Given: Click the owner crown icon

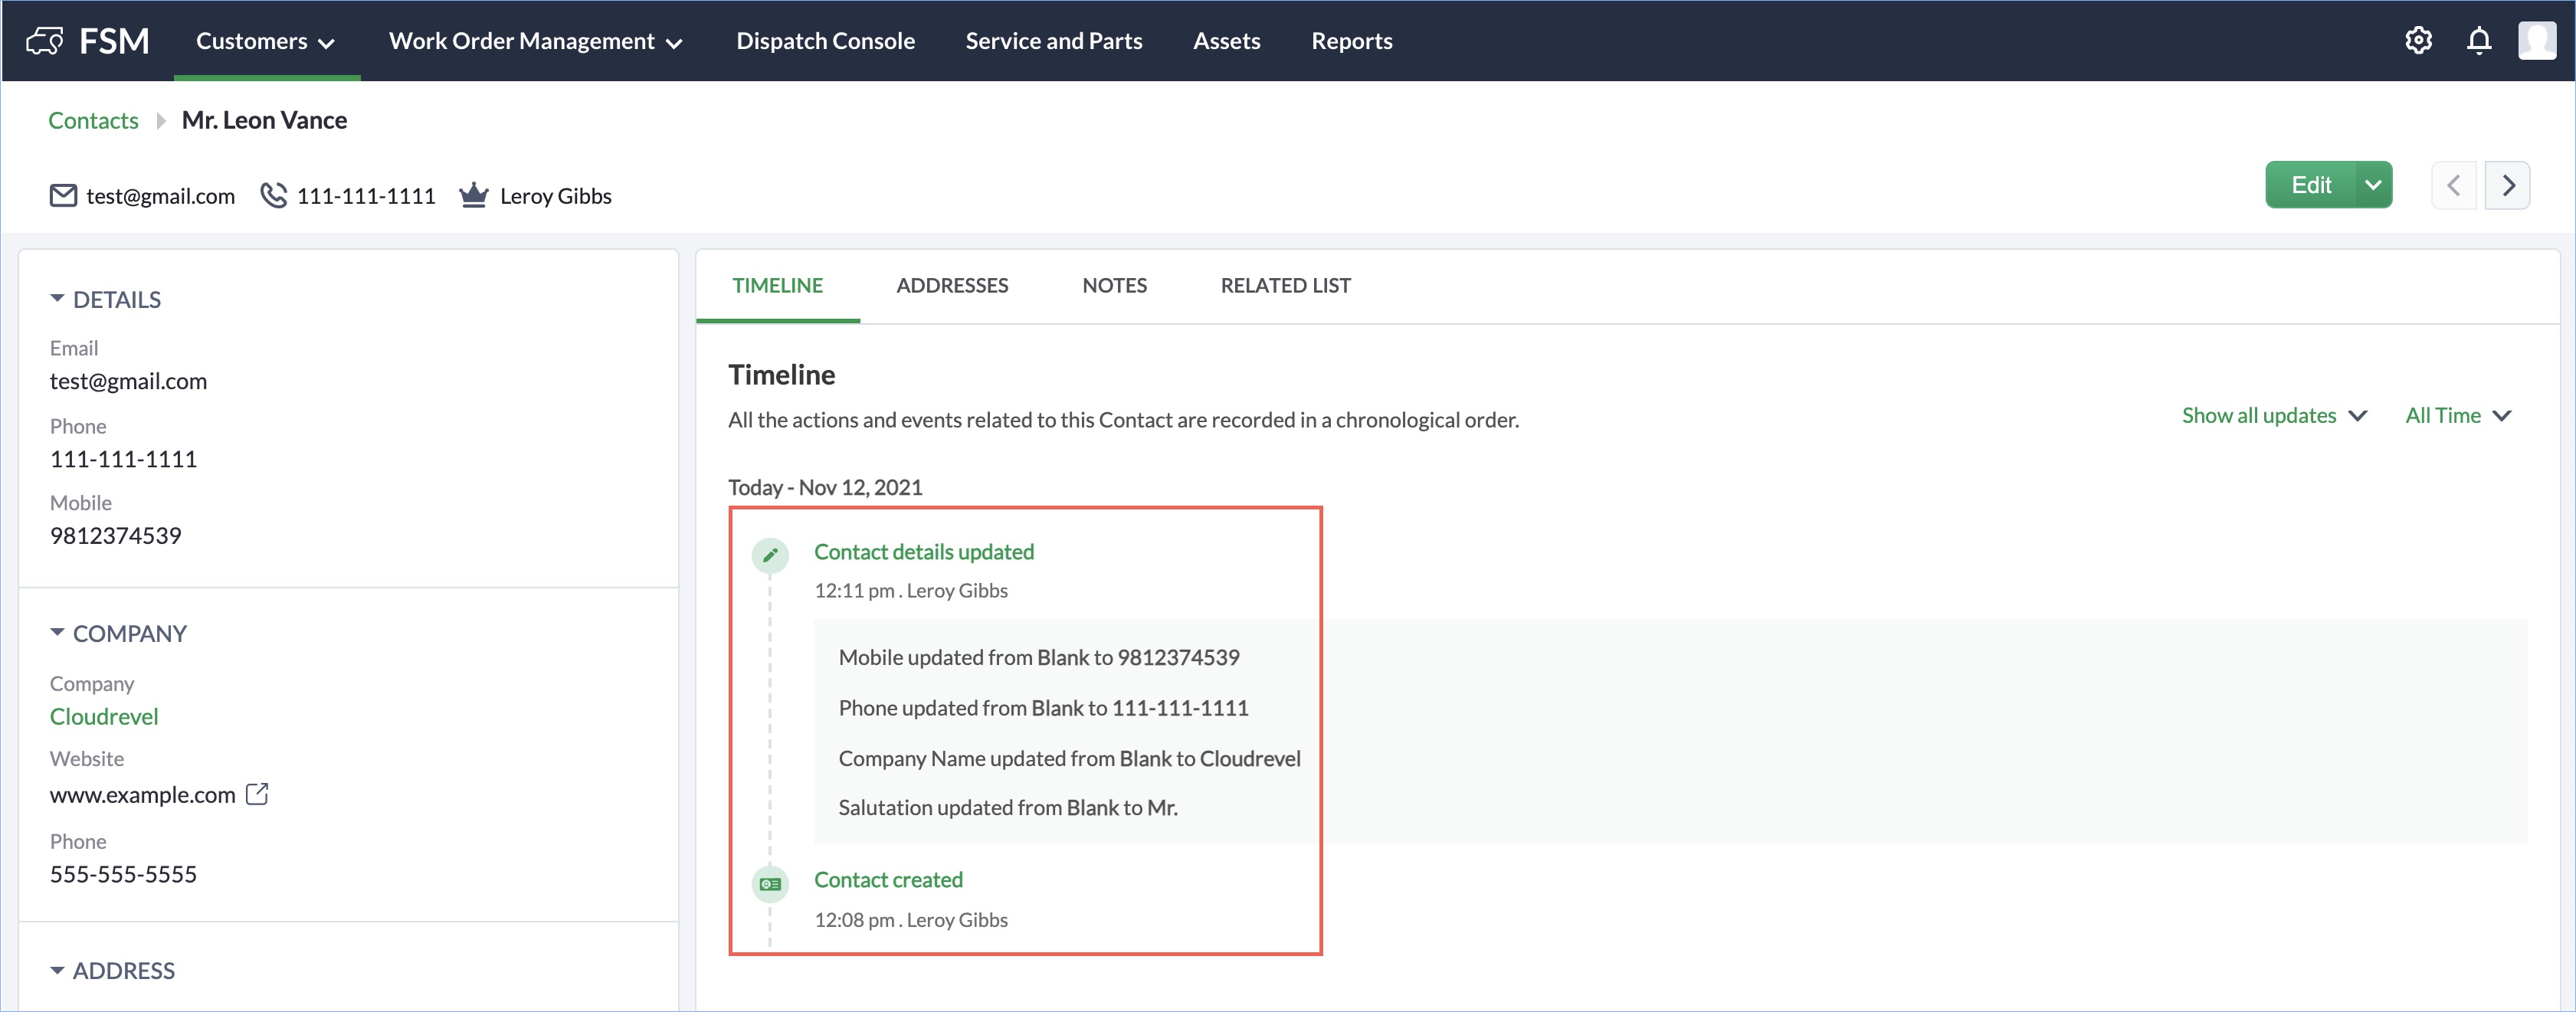Looking at the screenshot, I should (473, 195).
